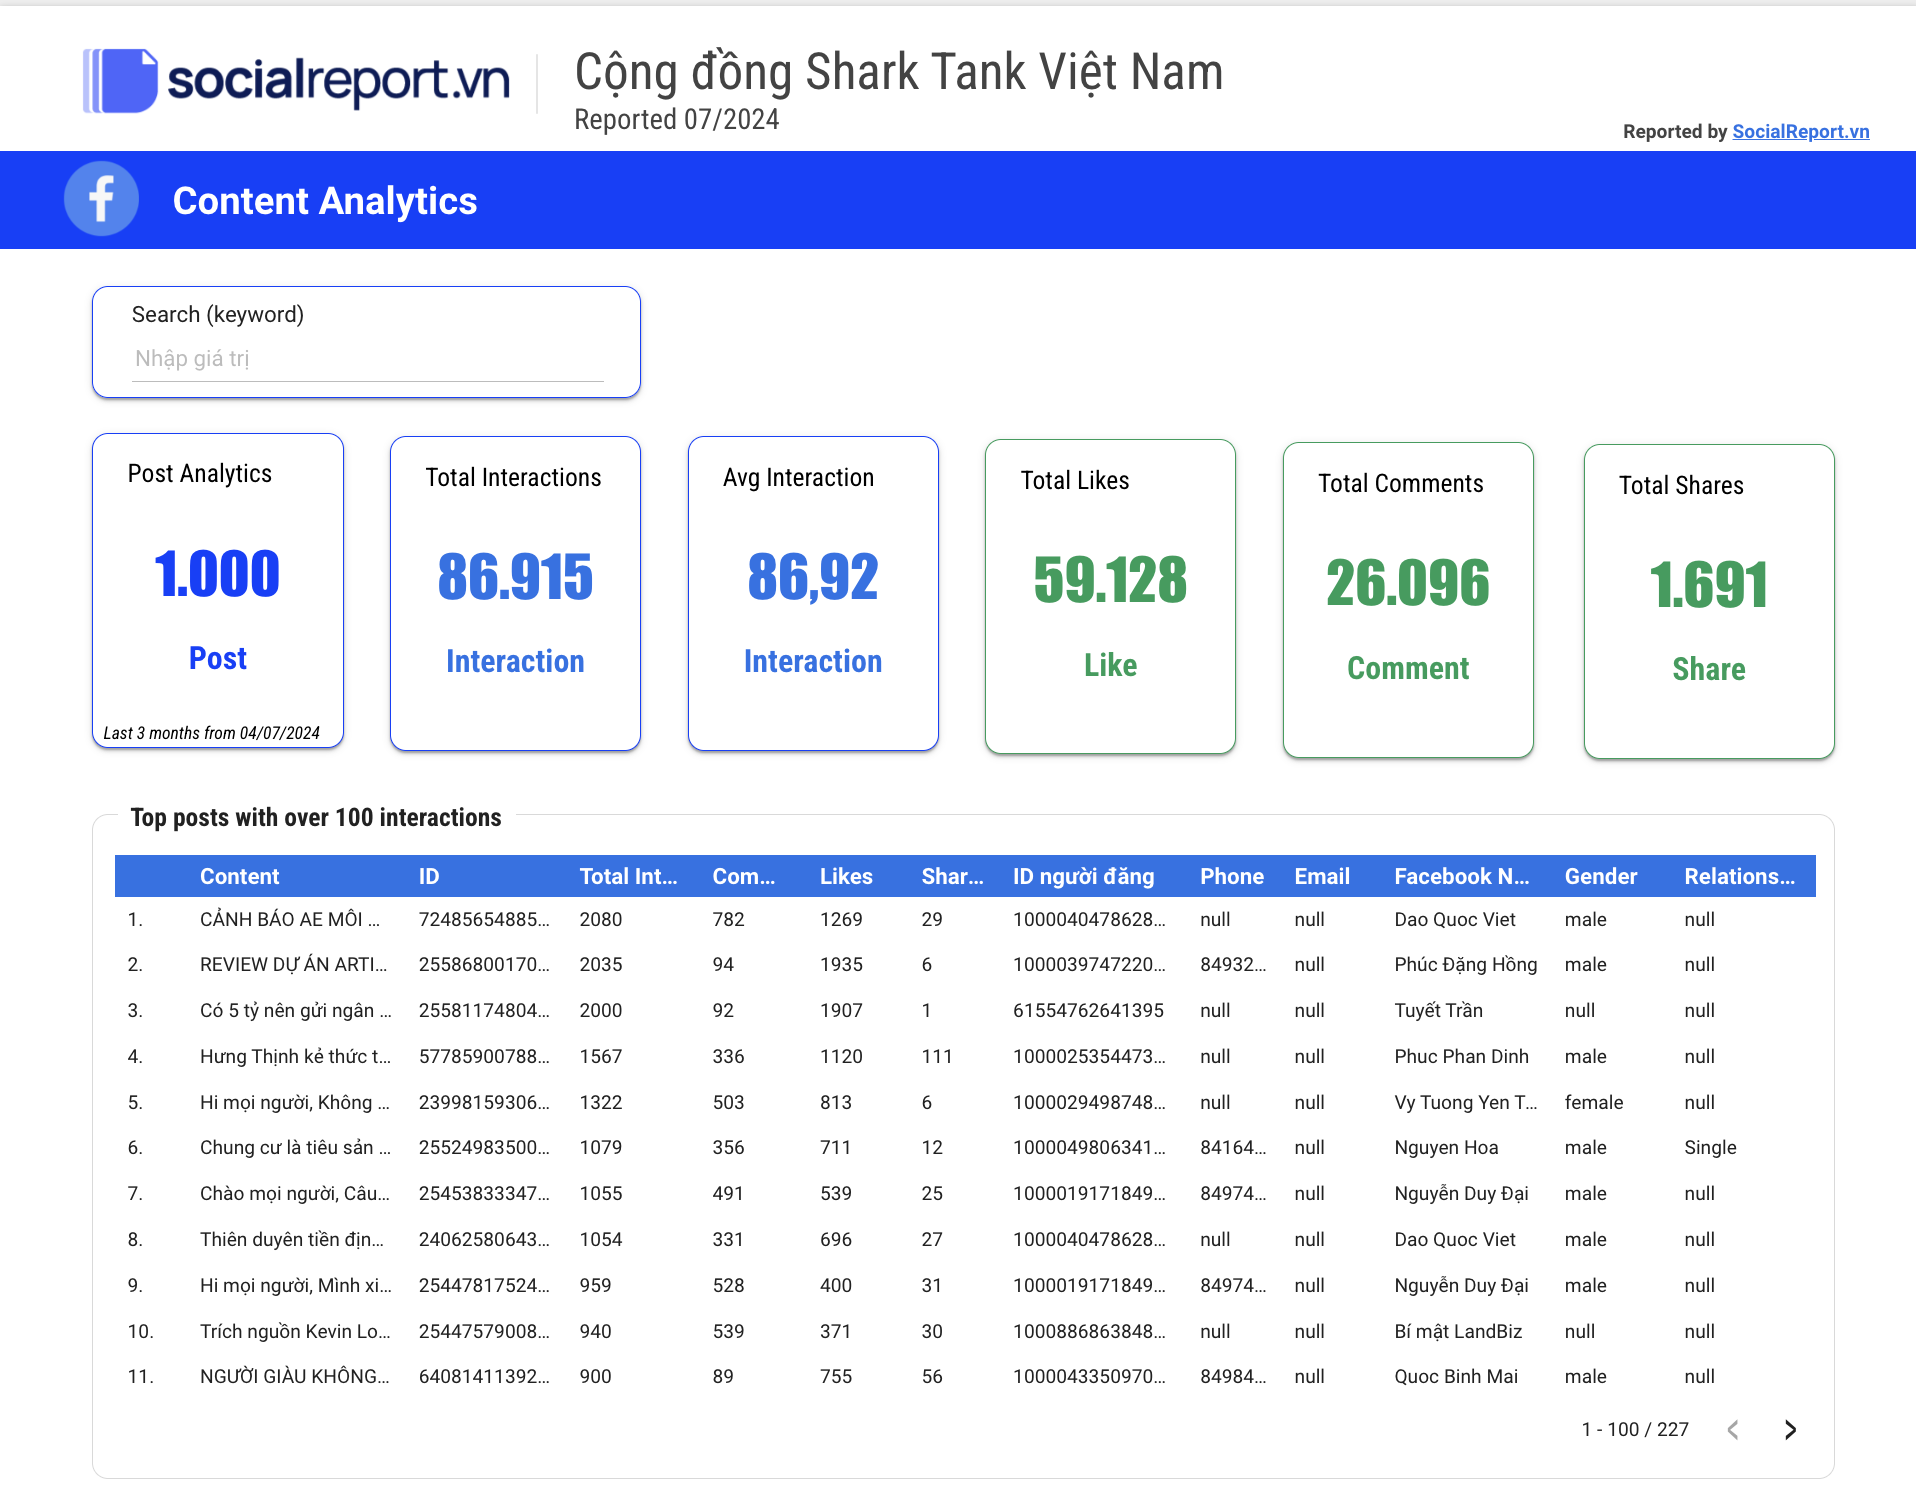Viewport: 1916px width, 1494px height.
Task: Select row 'CẢNH BÁO AE MÔI ...'
Action: tap(965, 919)
